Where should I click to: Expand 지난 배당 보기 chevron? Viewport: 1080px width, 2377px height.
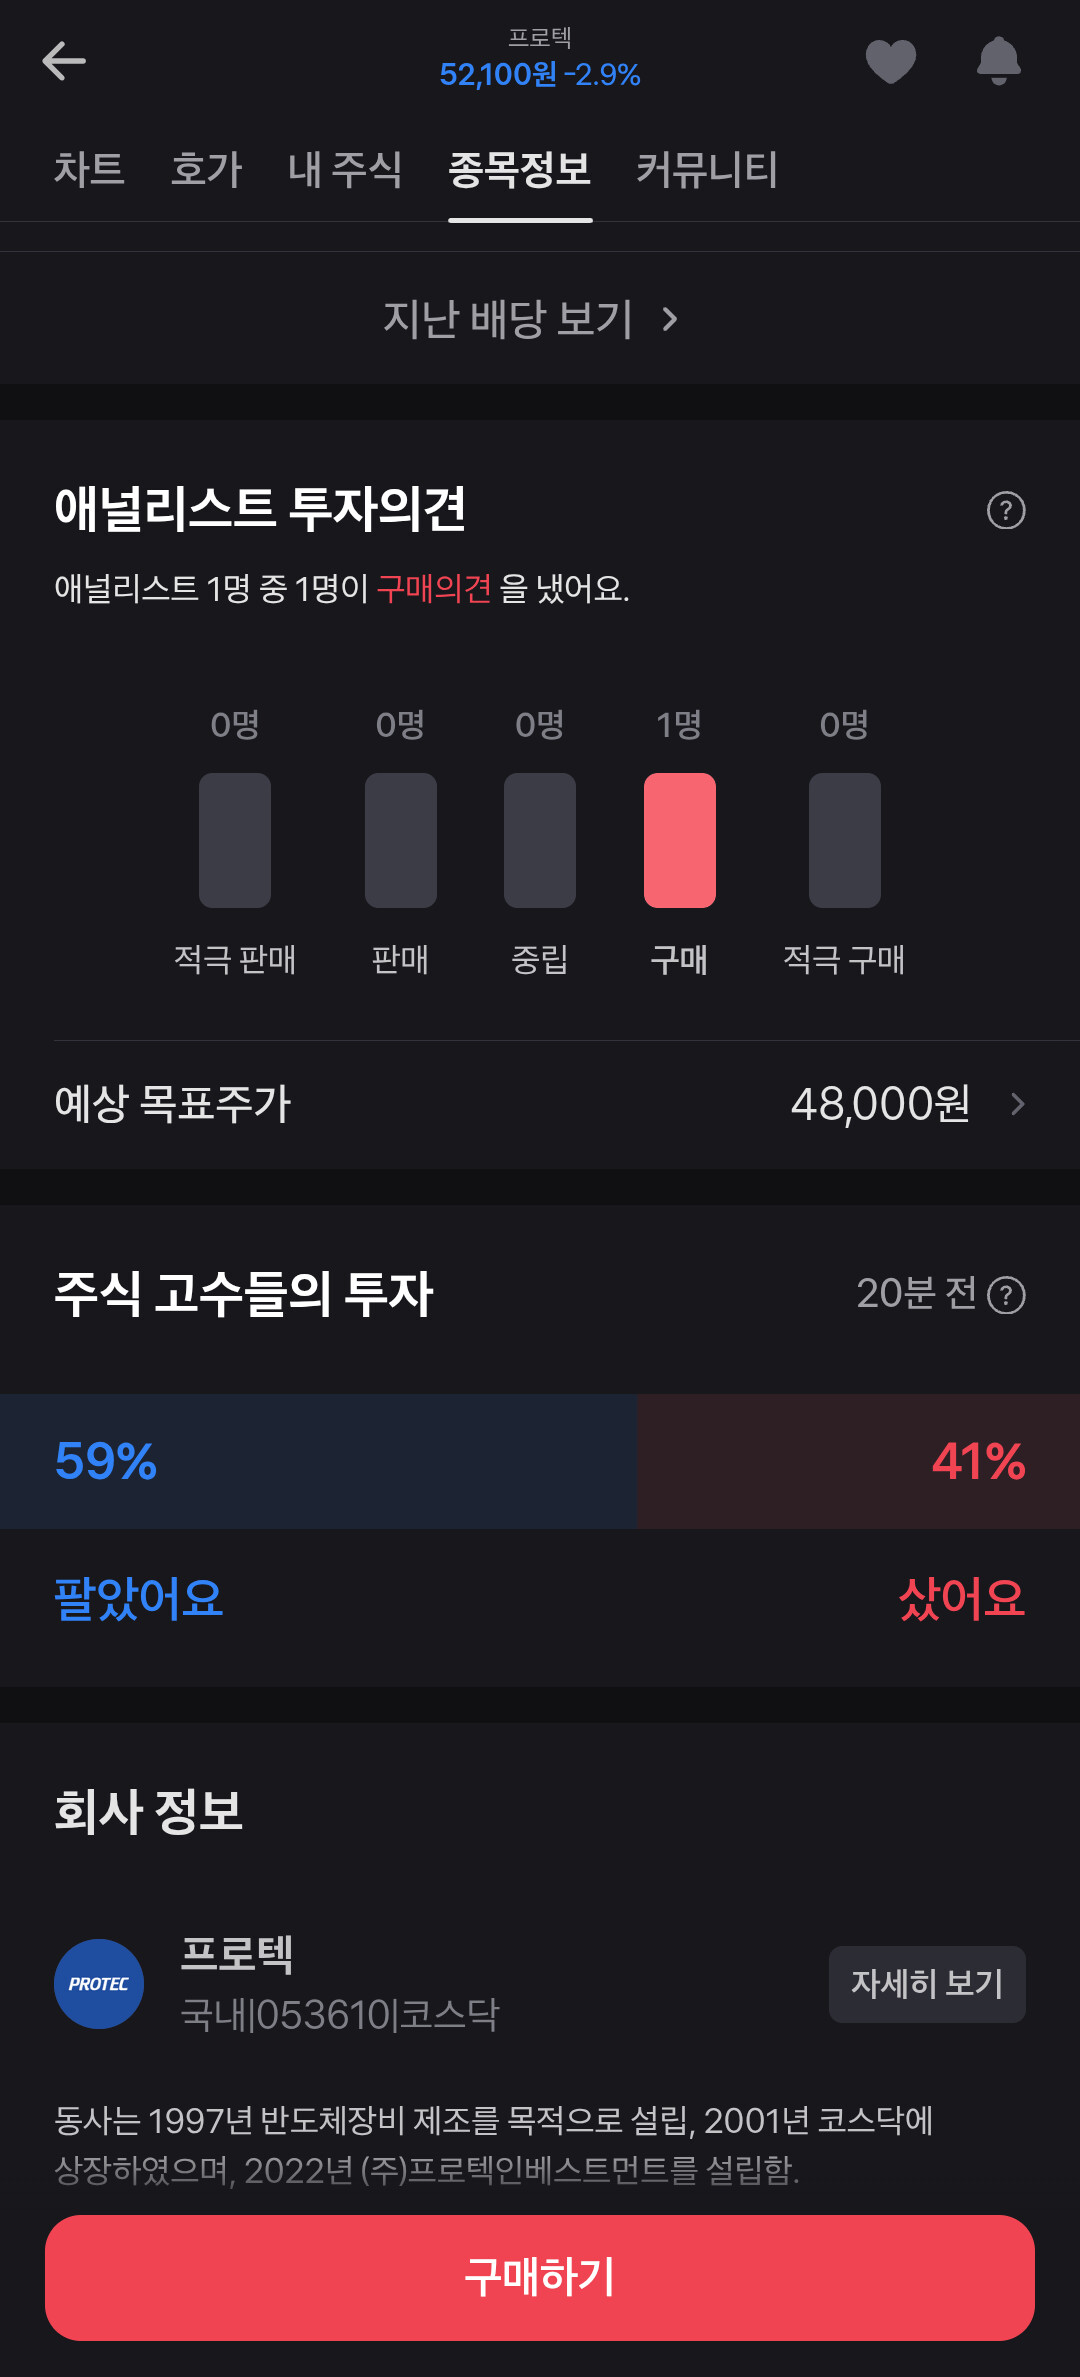[x=669, y=320]
